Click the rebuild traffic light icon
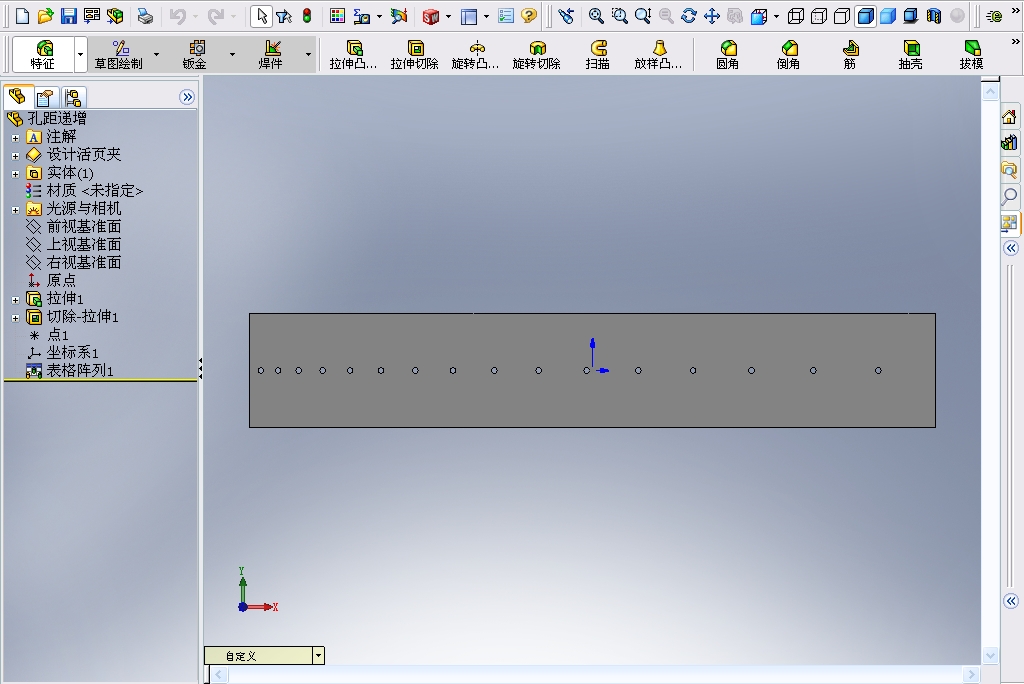Image resolution: width=1024 pixels, height=684 pixels. (307, 16)
